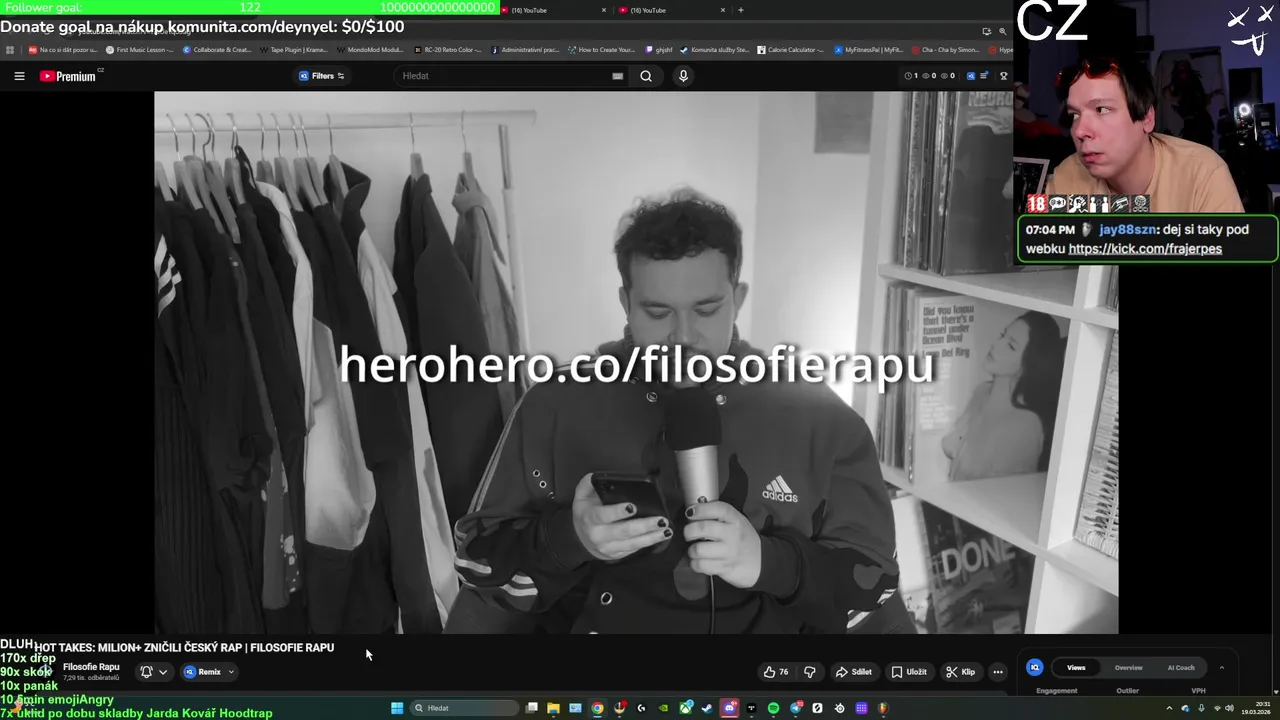Screen dimensions: 1280x720
Task: Select the vidIQ Views tab
Action: 1076,667
